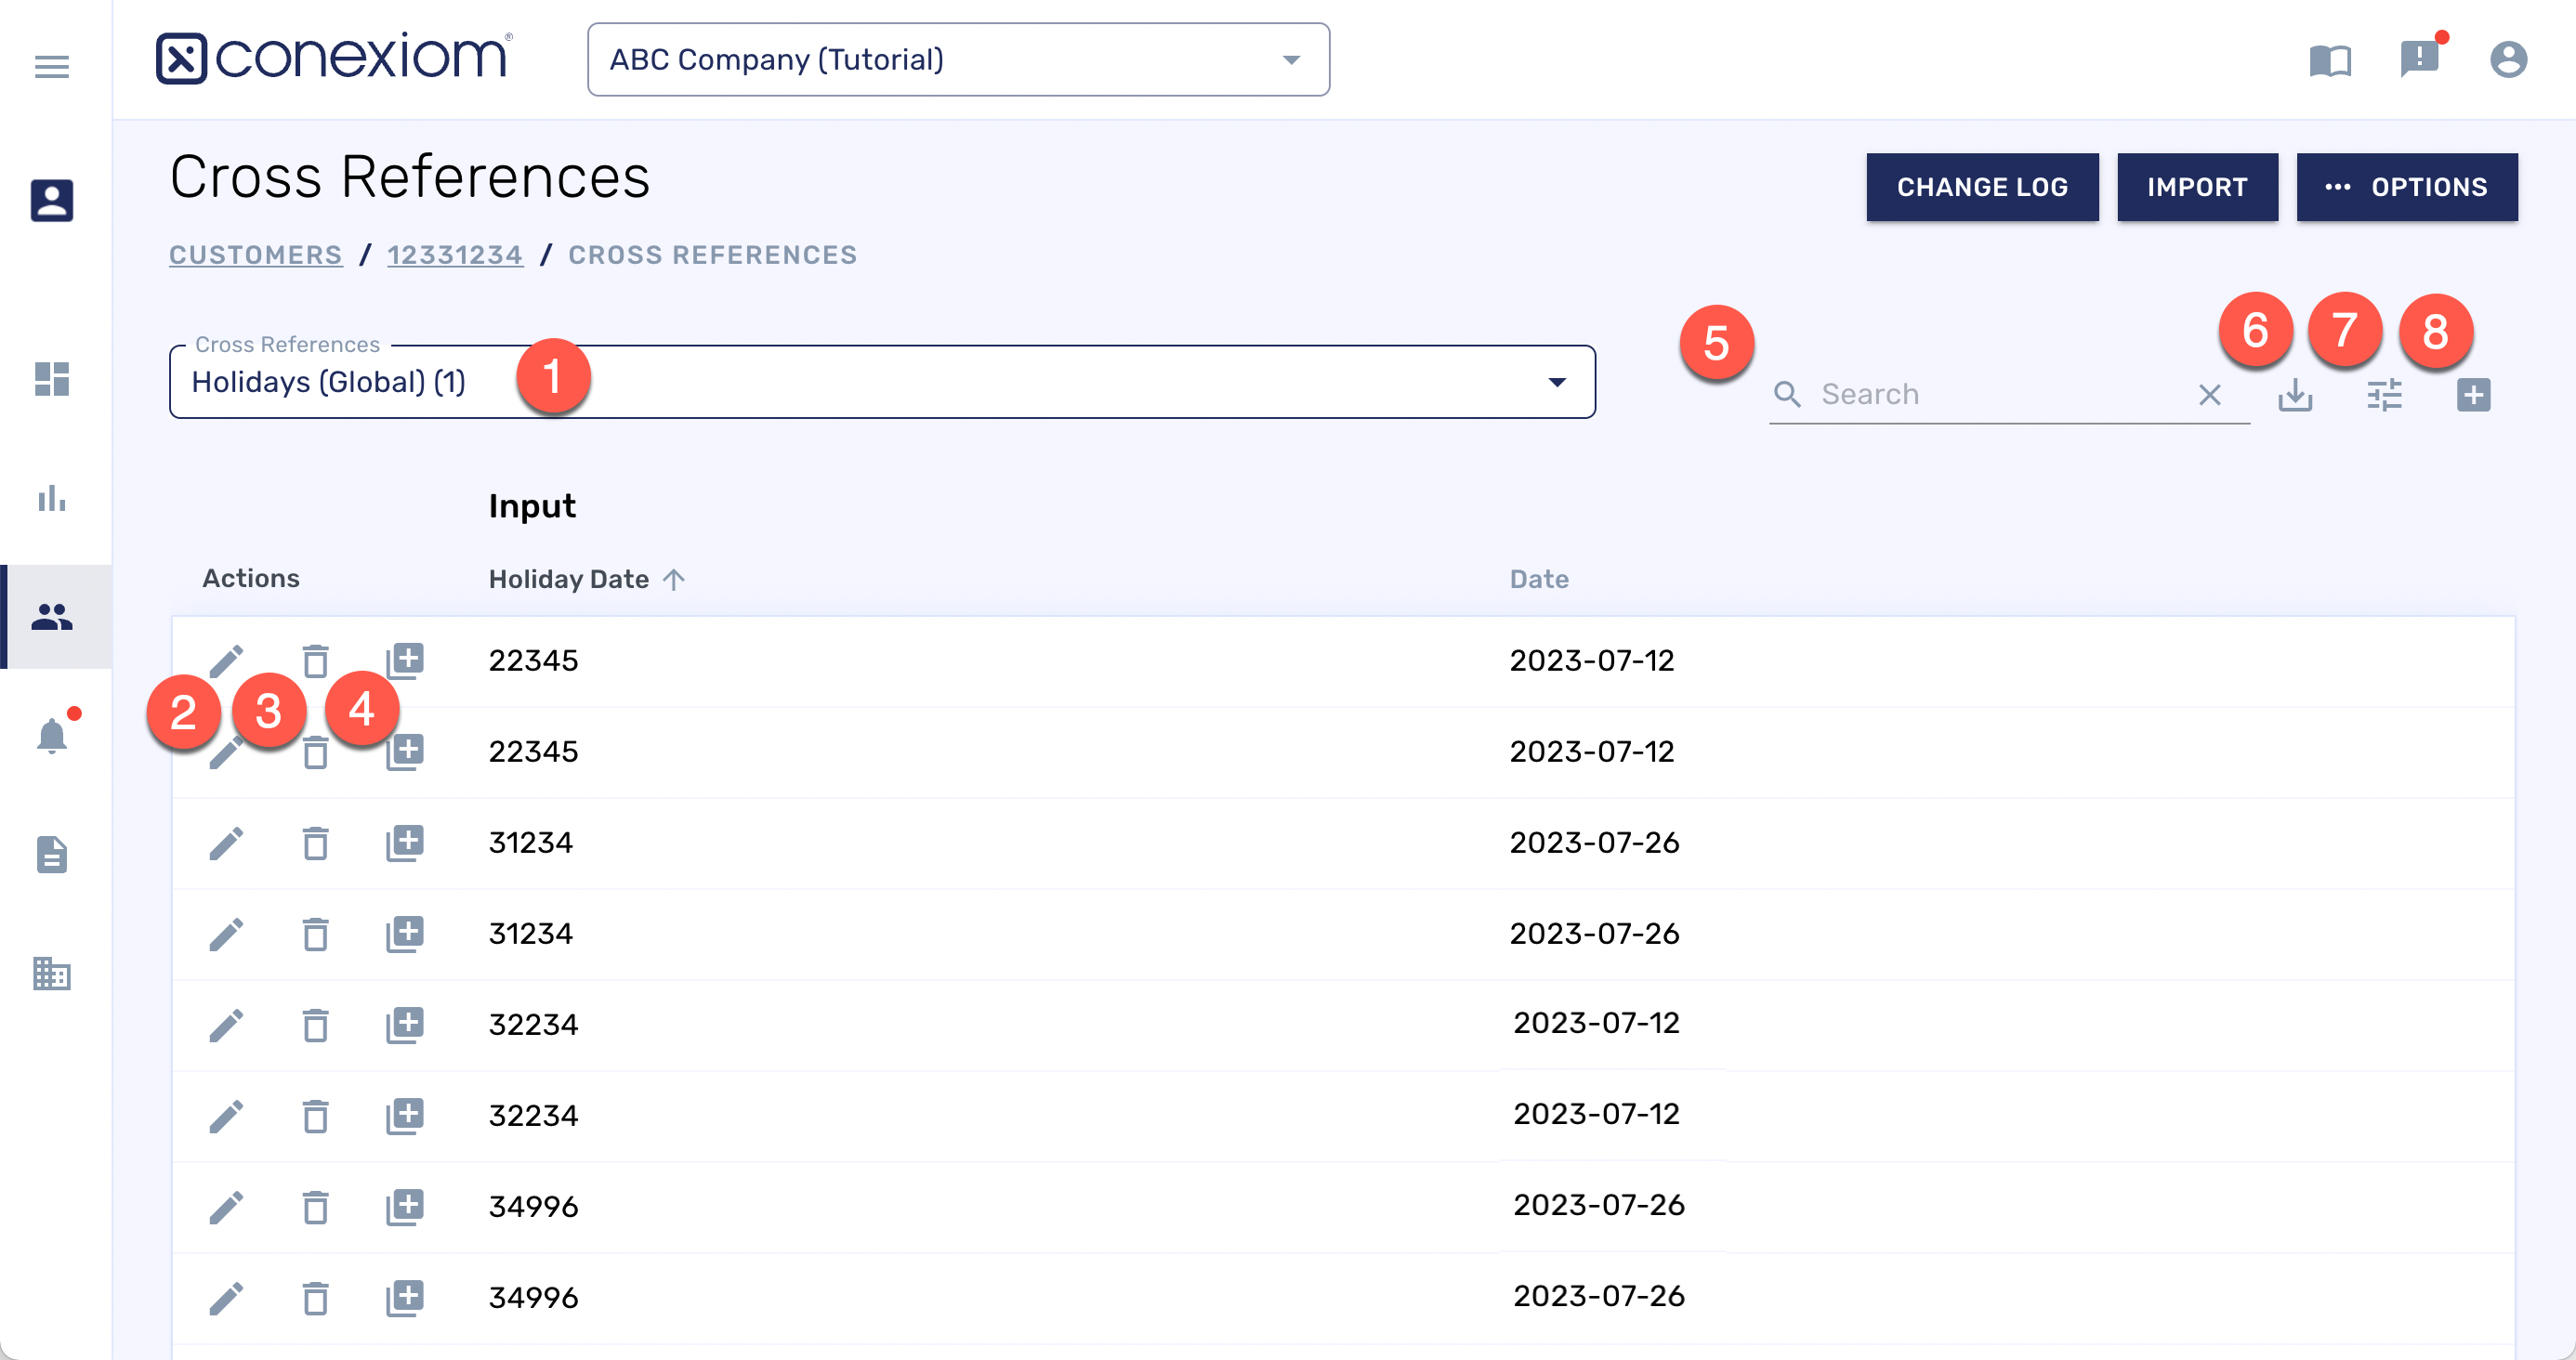Go to Customers breadcrumb link

255,255
